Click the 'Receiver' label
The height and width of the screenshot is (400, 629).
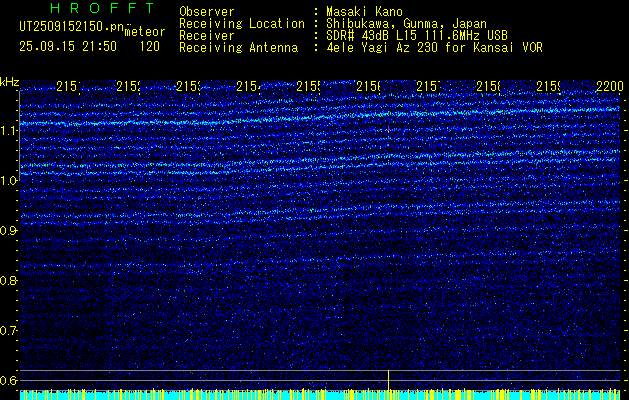[x=207, y=36]
